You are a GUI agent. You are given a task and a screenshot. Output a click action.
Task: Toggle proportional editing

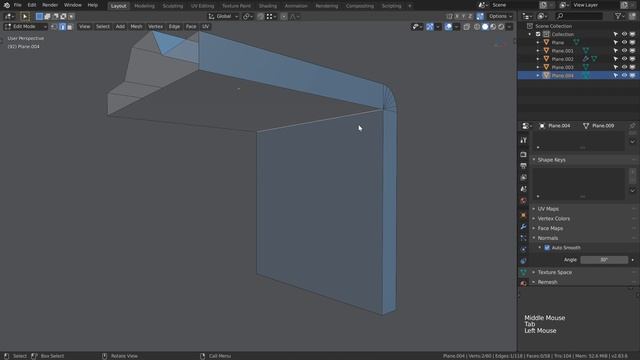[284, 16]
